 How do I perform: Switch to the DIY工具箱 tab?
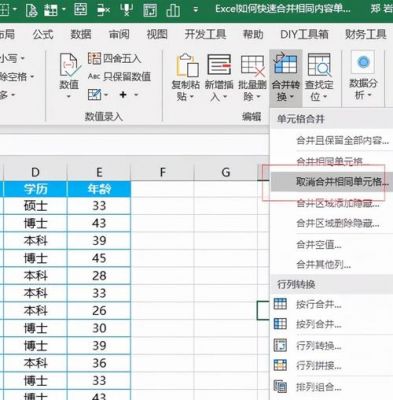304,34
